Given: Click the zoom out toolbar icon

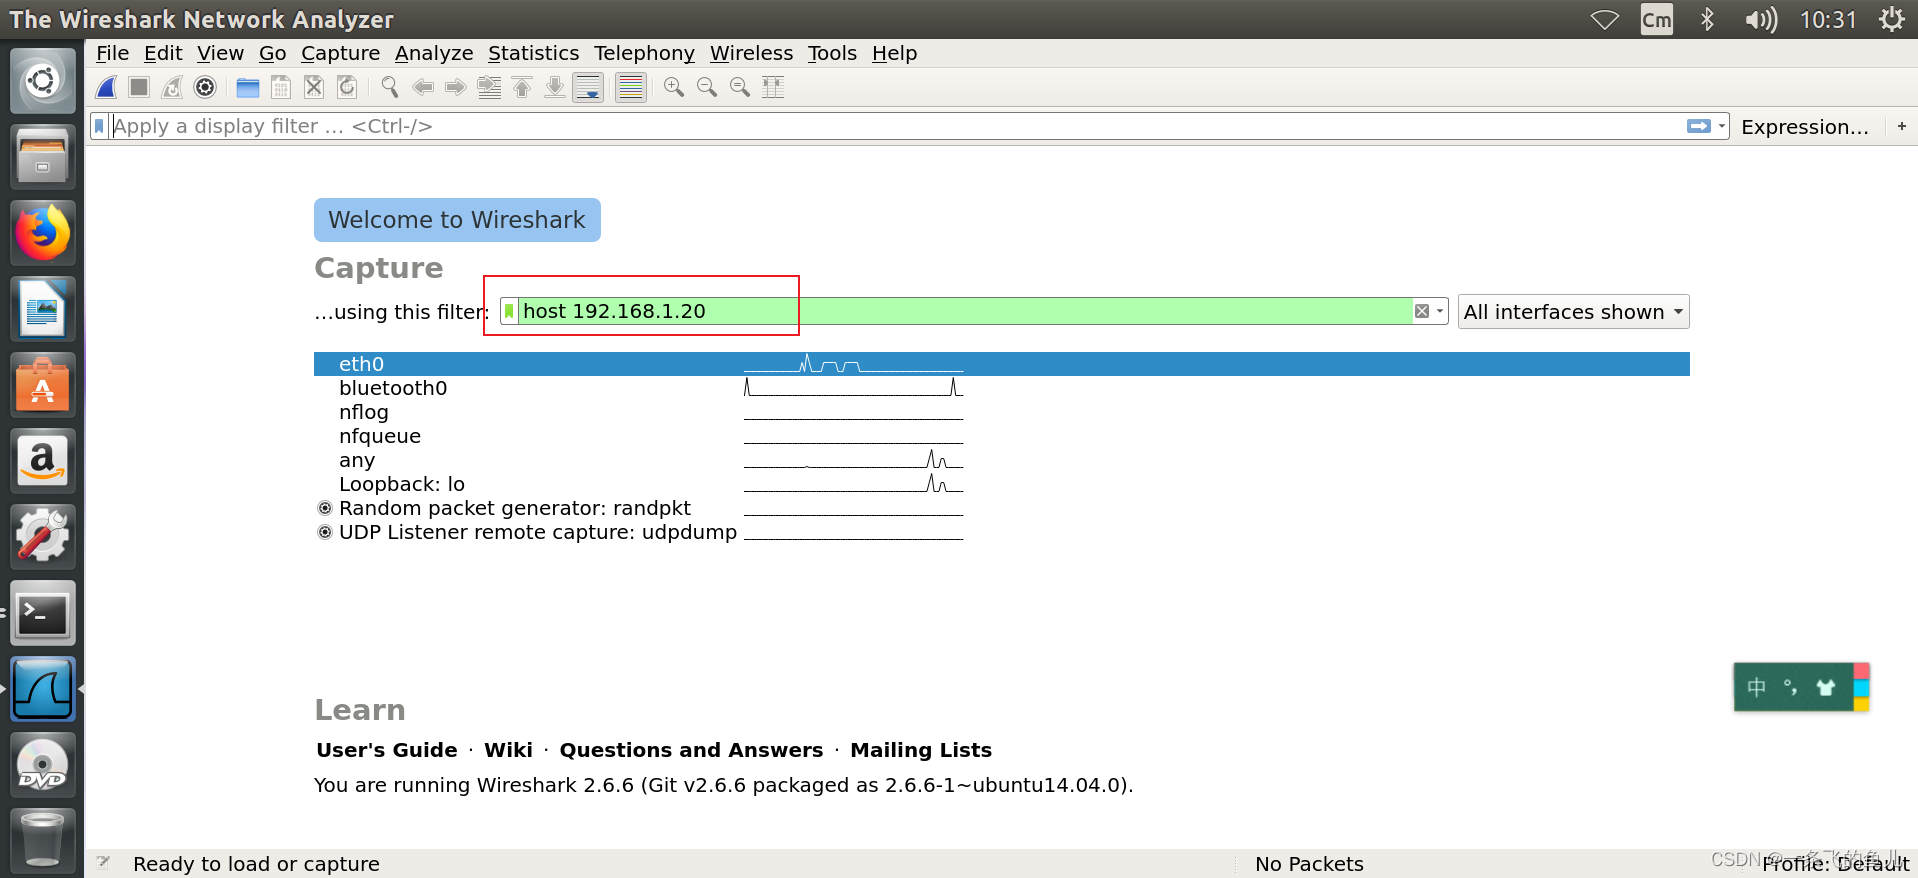Looking at the screenshot, I should 707,88.
